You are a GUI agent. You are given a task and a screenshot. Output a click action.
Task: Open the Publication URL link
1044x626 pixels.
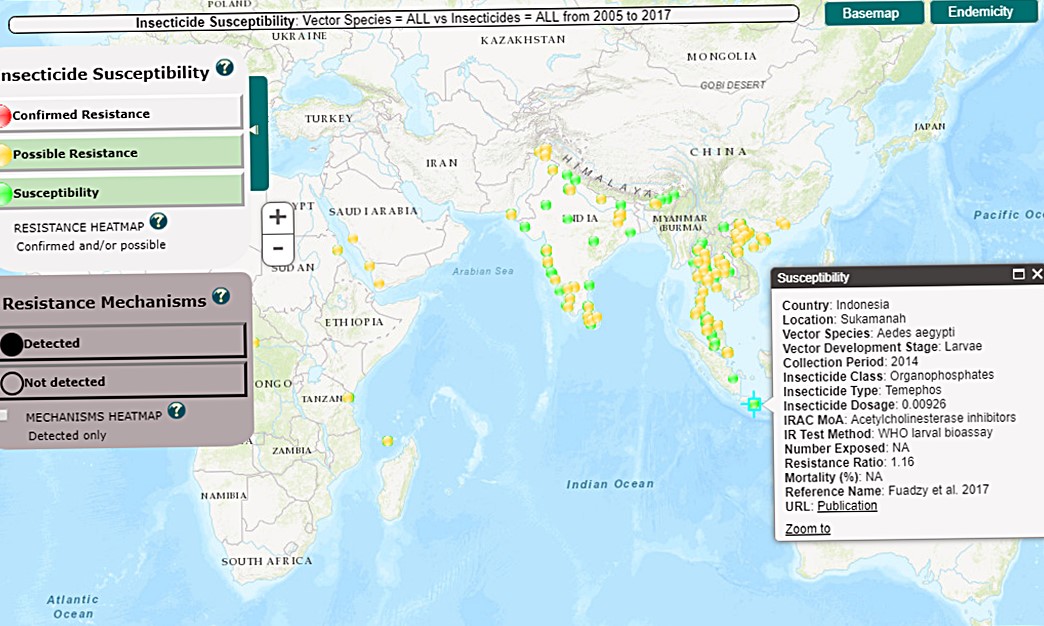847,505
